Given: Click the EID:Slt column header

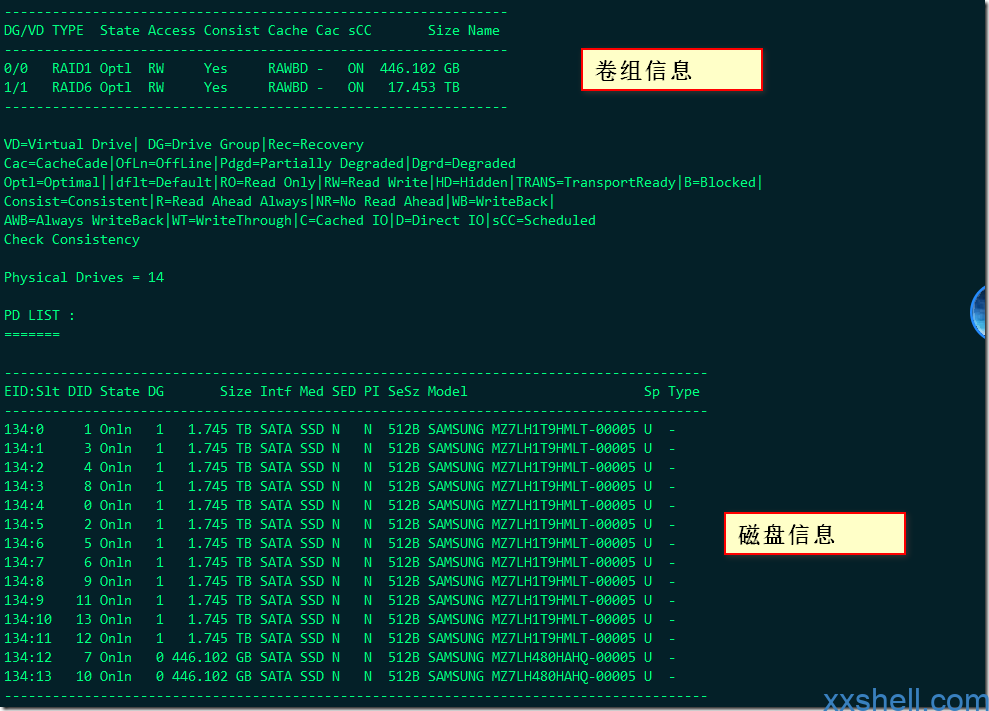Looking at the screenshot, I should click(x=32, y=391).
